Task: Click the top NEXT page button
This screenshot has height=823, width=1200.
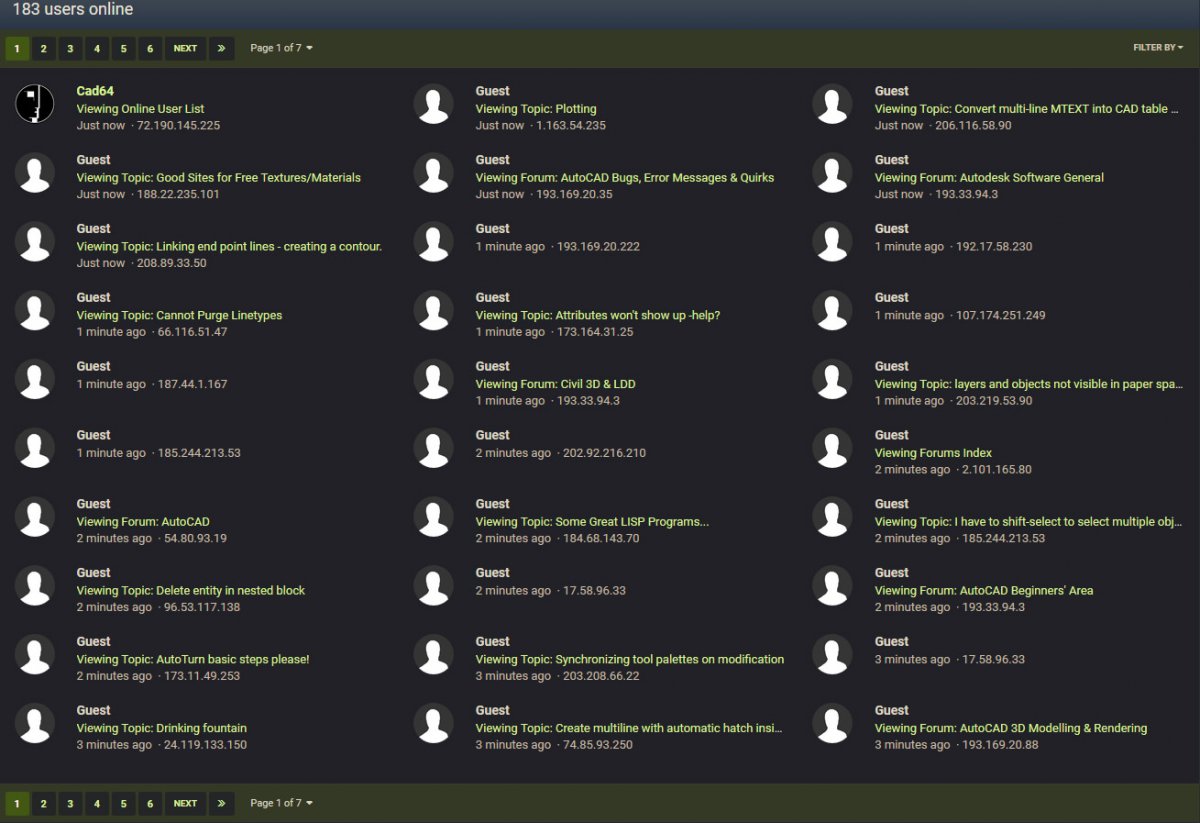Action: point(185,48)
